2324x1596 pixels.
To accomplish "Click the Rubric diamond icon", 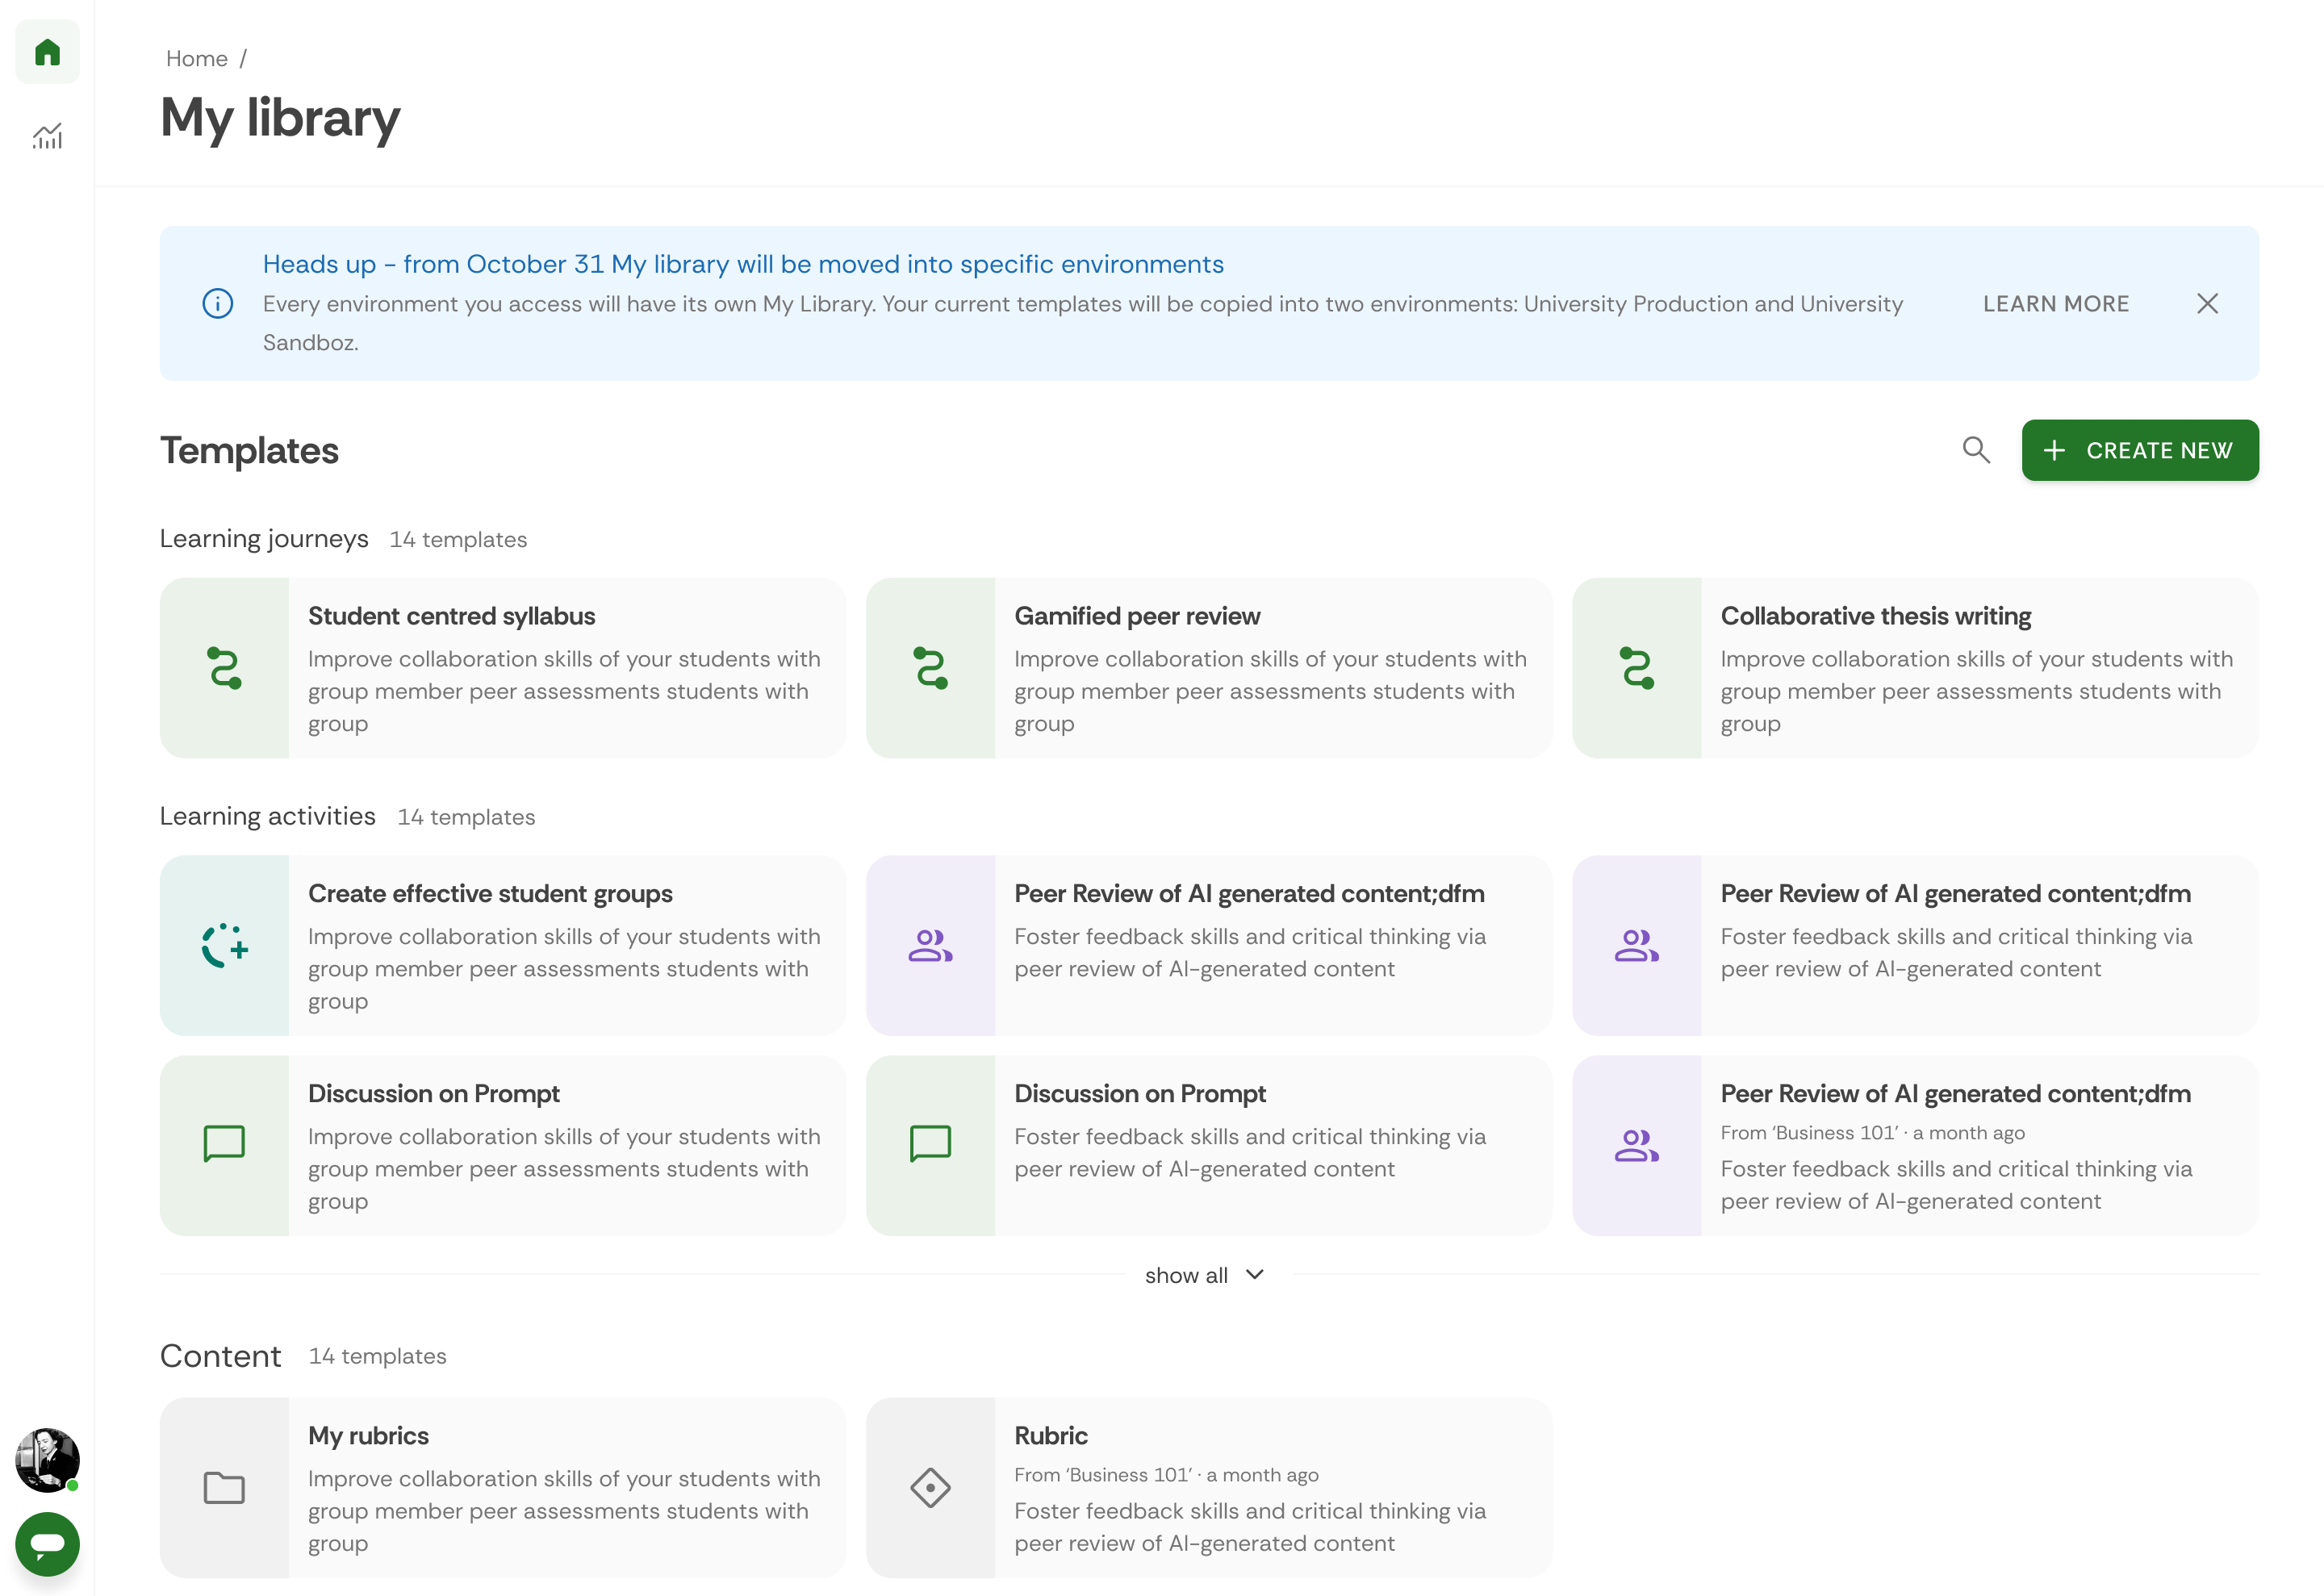I will pyautogui.click(x=930, y=1487).
